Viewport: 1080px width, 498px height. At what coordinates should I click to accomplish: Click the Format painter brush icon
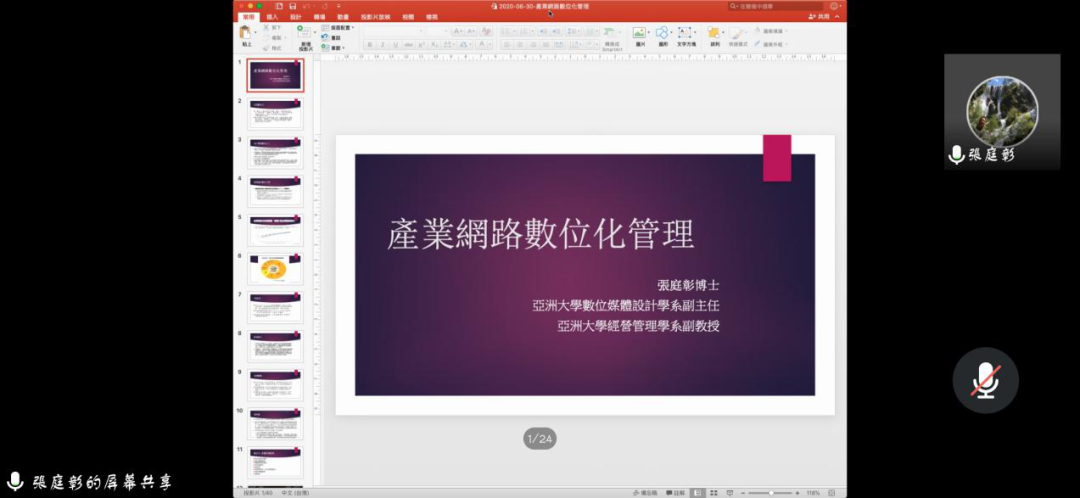[x=266, y=48]
